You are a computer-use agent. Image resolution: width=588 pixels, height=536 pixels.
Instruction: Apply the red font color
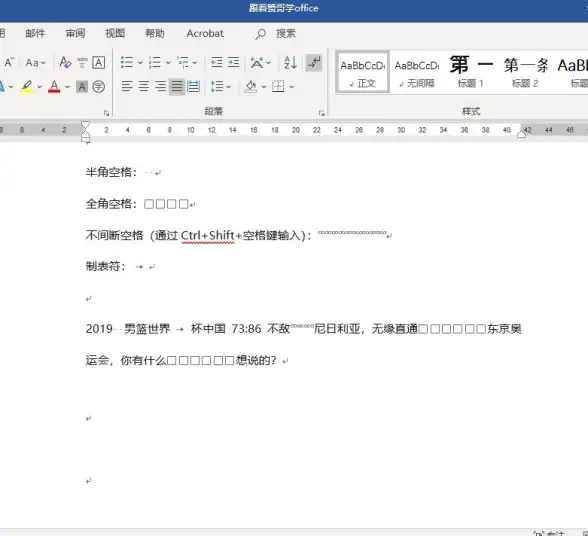54,87
